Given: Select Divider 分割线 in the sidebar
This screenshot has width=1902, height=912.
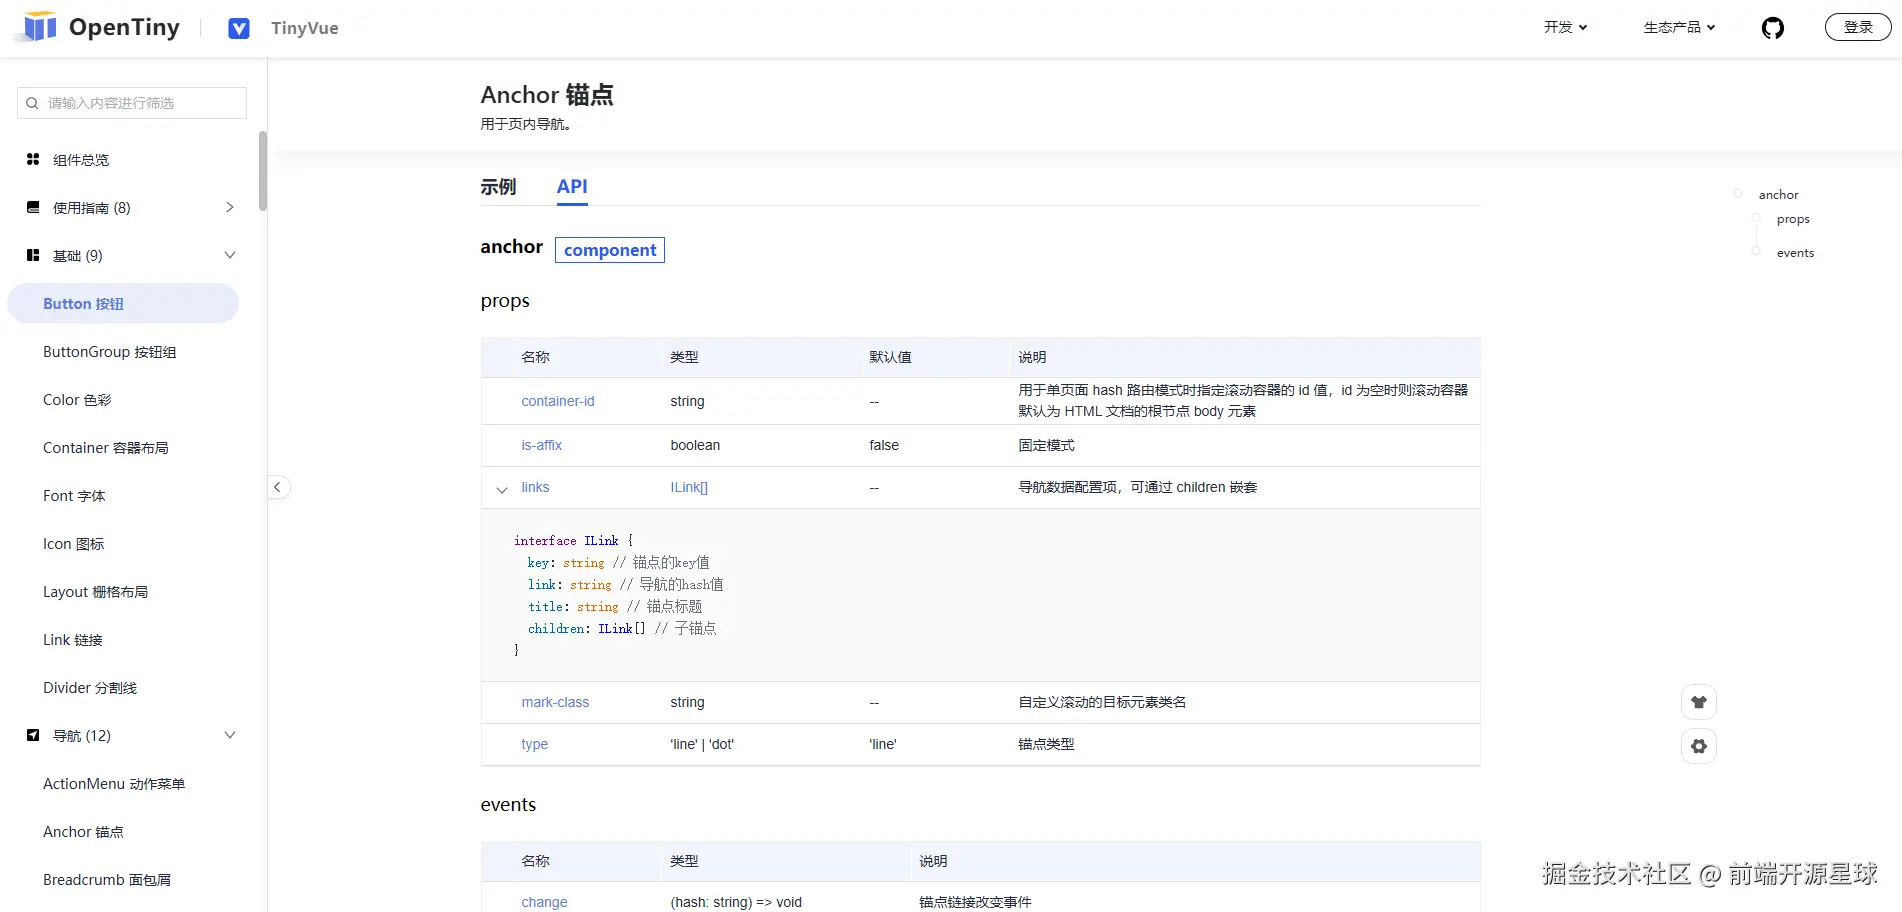Looking at the screenshot, I should (90, 688).
